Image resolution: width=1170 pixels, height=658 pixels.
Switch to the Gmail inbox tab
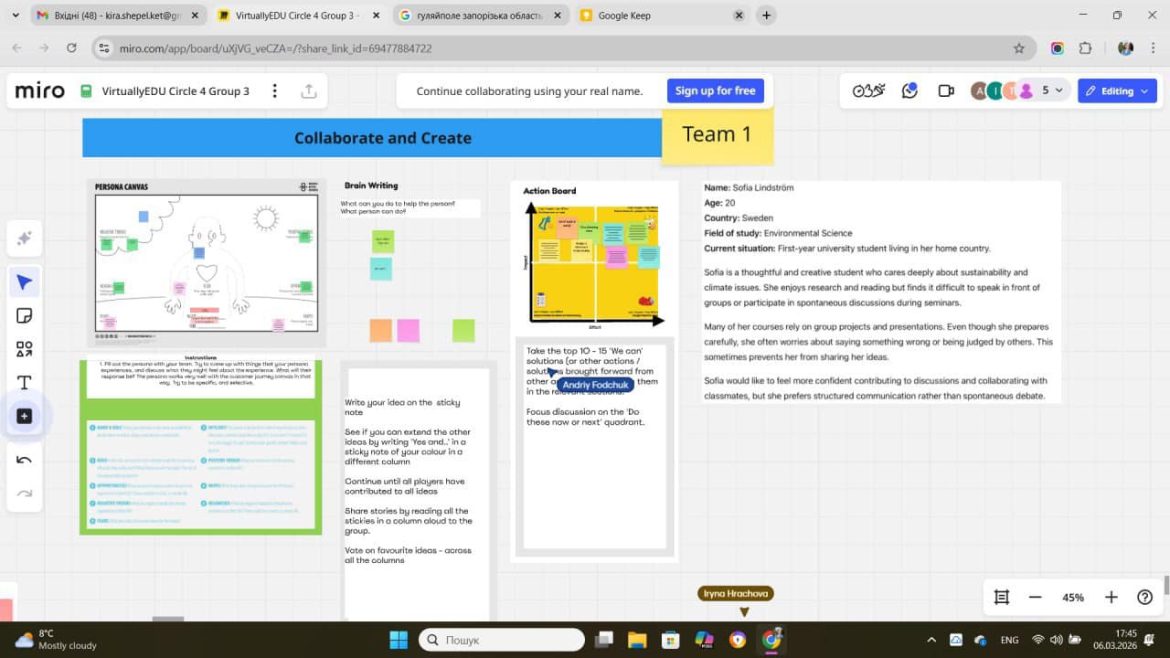(110, 16)
